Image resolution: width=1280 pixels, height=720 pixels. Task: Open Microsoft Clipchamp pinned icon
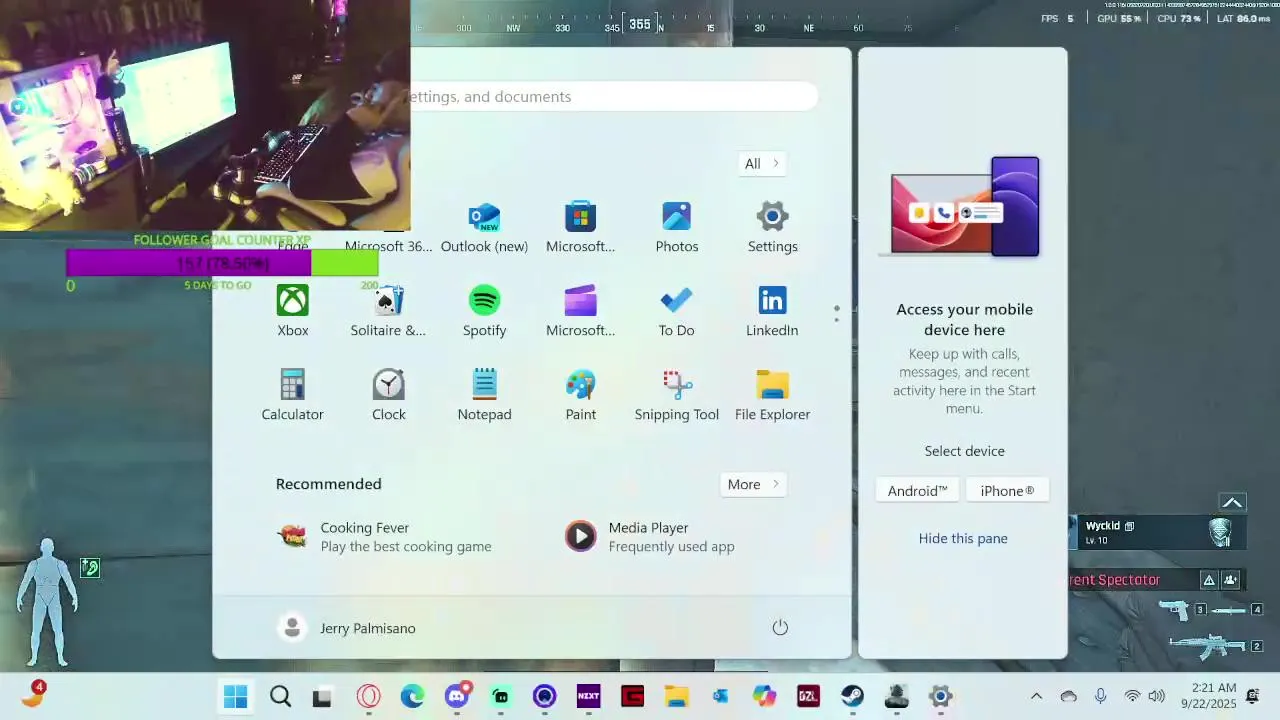(580, 312)
